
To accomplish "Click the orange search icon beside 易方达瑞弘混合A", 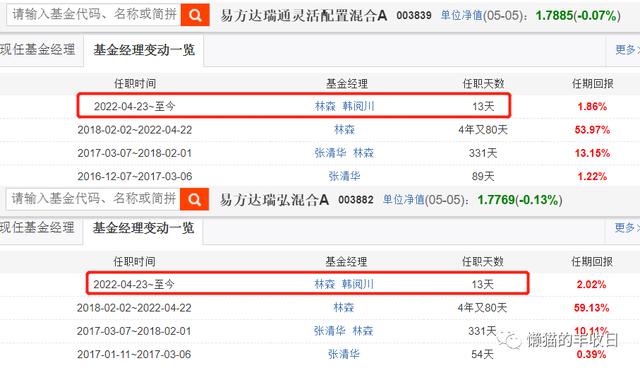I will [x=194, y=200].
